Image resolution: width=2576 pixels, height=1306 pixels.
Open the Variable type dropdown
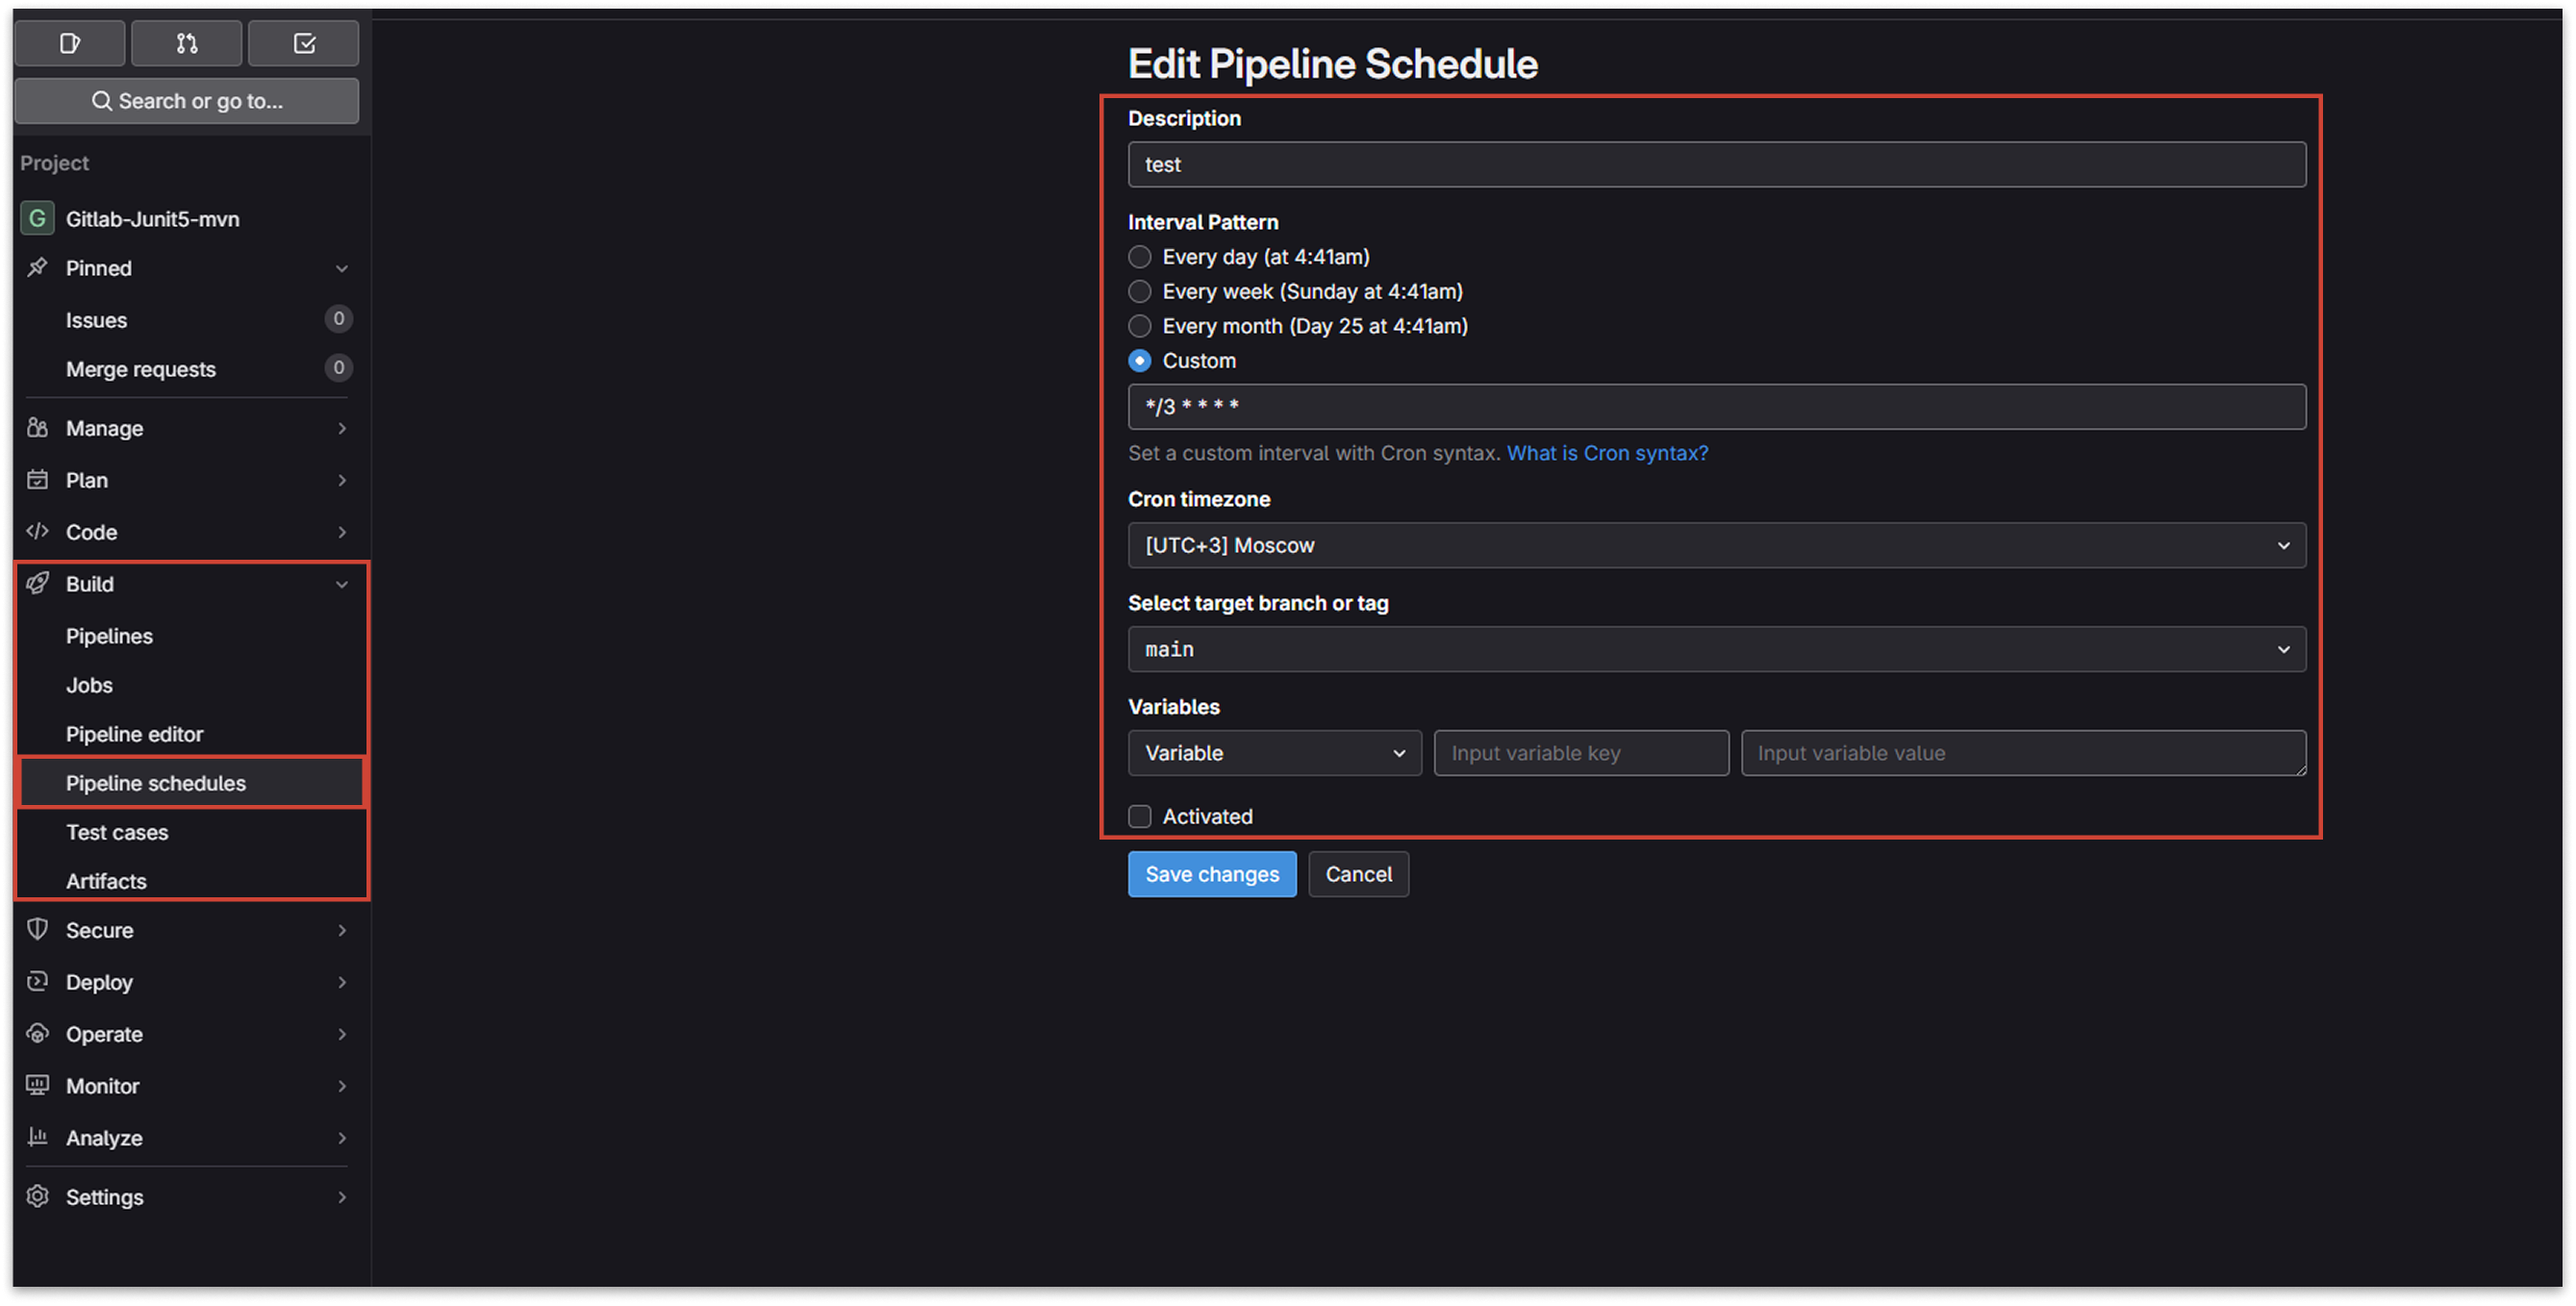pos(1274,753)
